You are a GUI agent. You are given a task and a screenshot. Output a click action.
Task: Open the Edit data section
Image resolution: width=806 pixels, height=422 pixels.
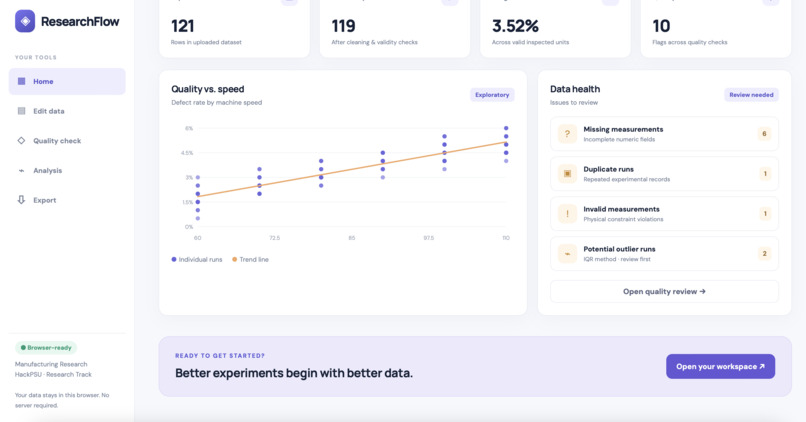(x=67, y=111)
